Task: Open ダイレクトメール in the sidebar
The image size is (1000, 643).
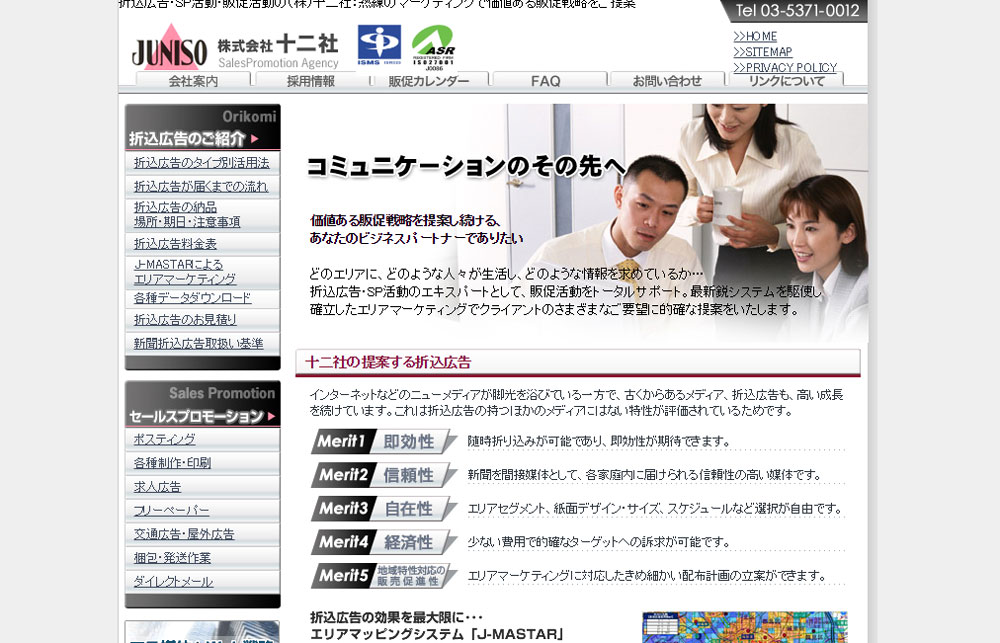Action: [x=174, y=582]
